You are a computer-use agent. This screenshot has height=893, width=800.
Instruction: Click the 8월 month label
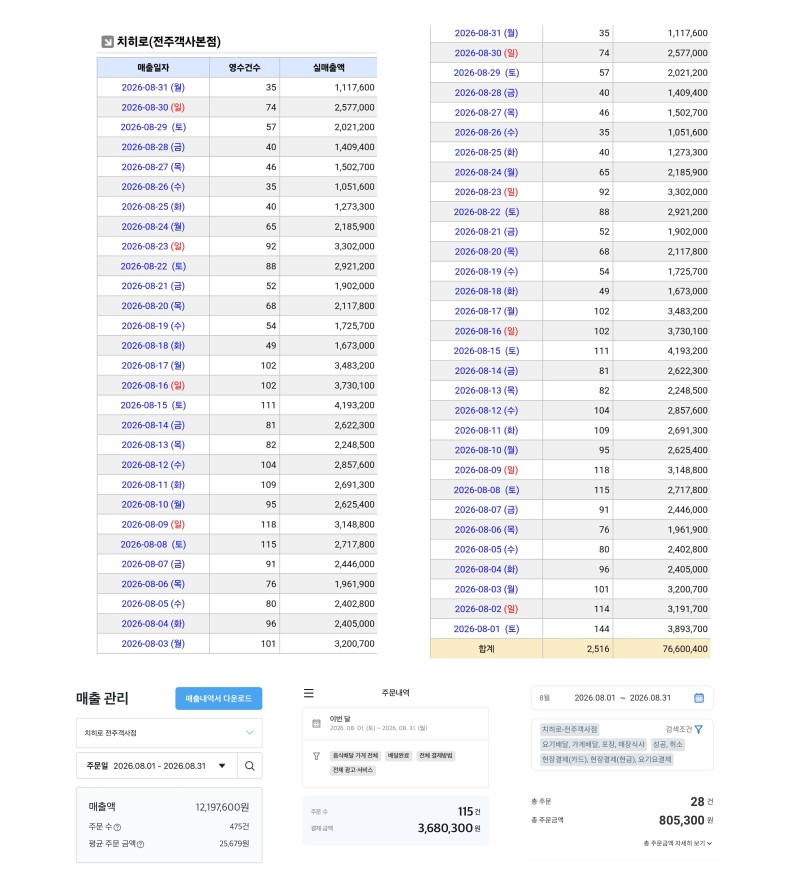544,698
